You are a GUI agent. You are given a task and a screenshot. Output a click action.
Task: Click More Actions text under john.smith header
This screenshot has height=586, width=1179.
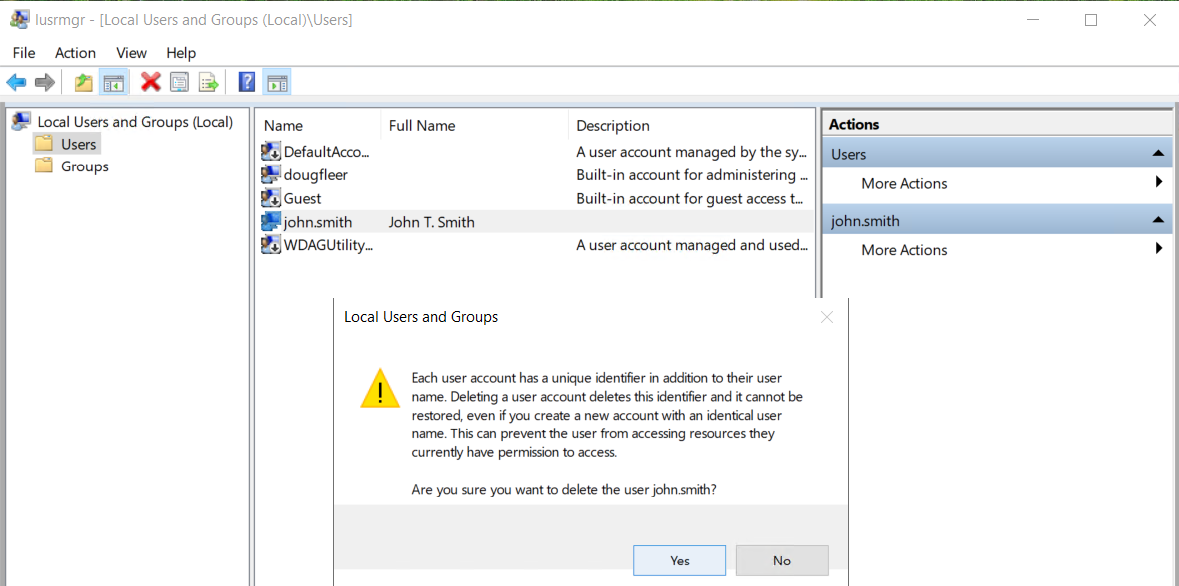click(x=904, y=250)
